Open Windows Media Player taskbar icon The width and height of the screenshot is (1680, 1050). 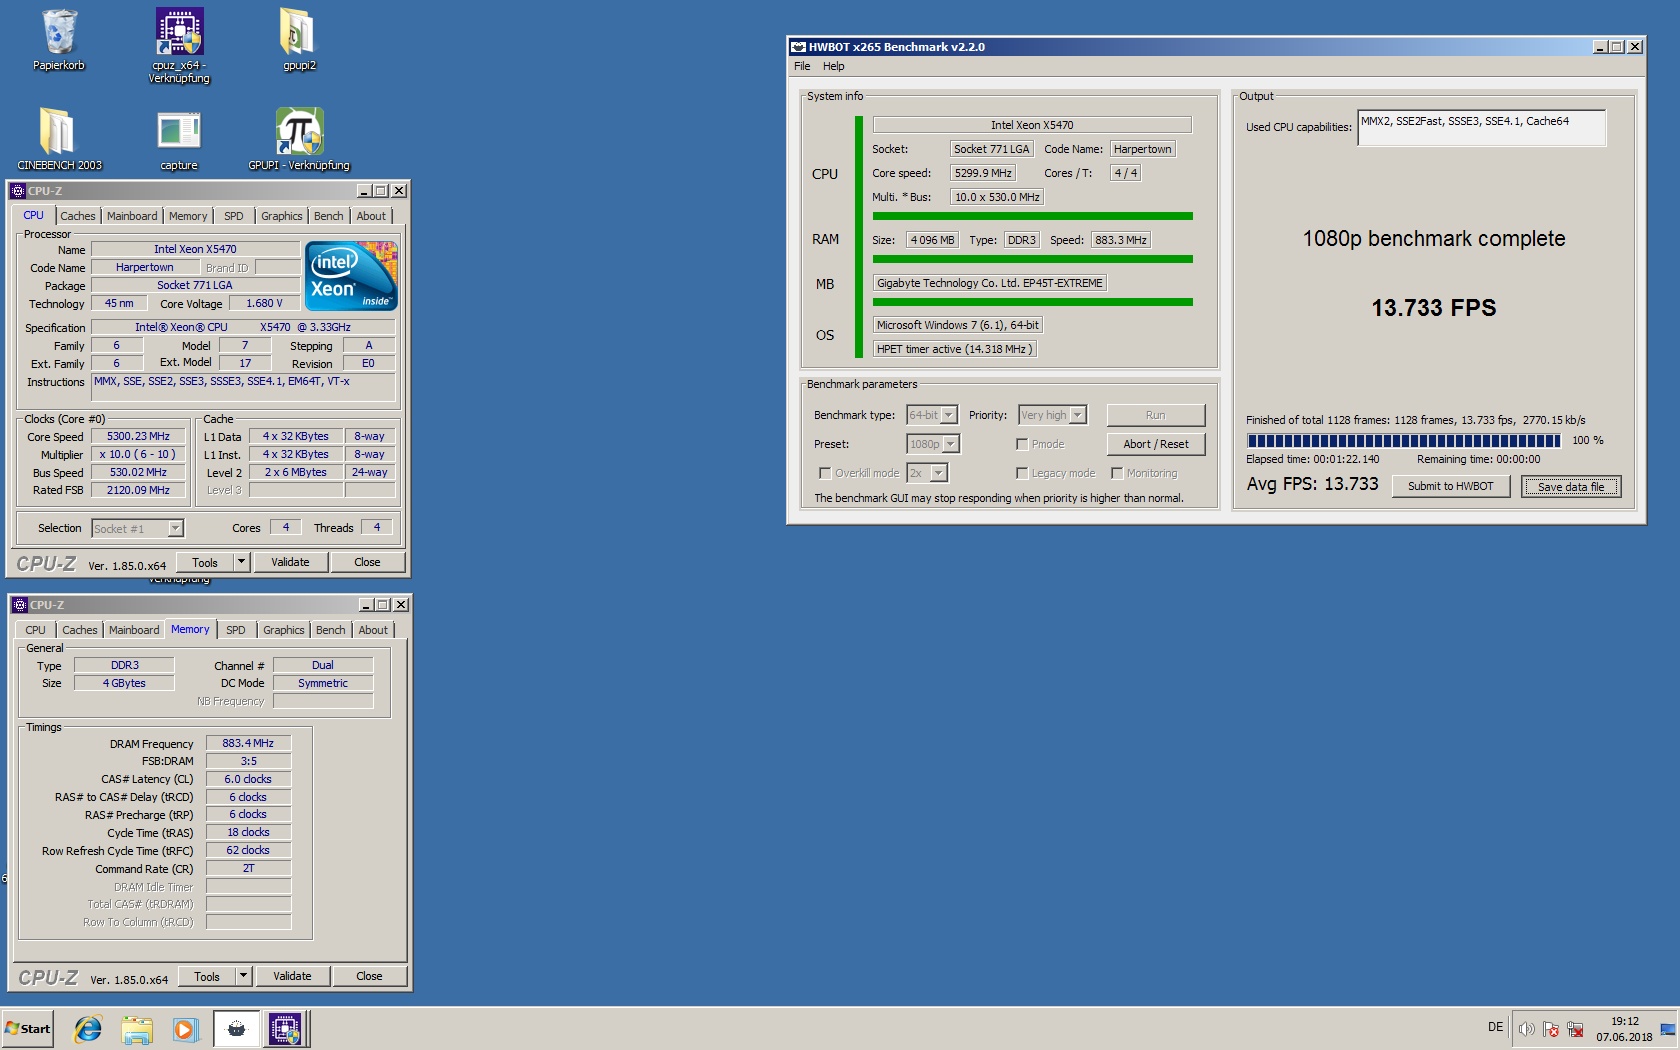tap(185, 1028)
